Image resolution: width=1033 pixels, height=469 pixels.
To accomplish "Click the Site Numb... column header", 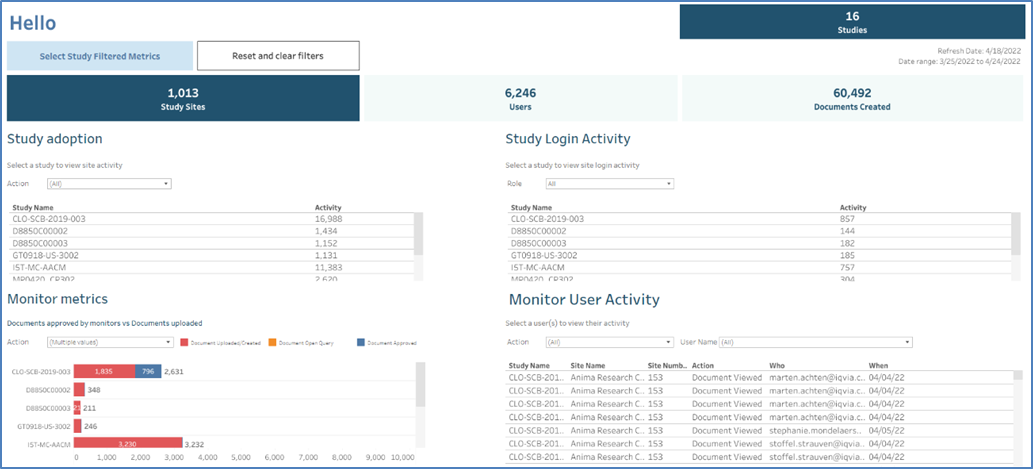I will (669, 365).
